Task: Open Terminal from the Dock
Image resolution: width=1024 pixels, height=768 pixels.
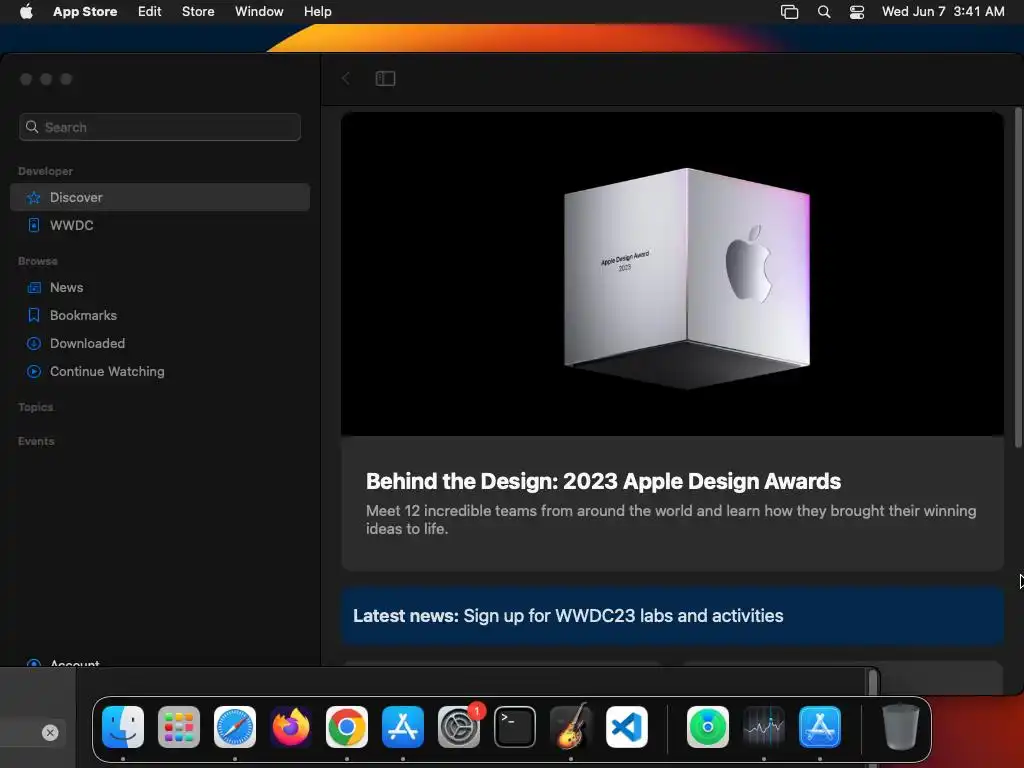Action: tap(515, 727)
